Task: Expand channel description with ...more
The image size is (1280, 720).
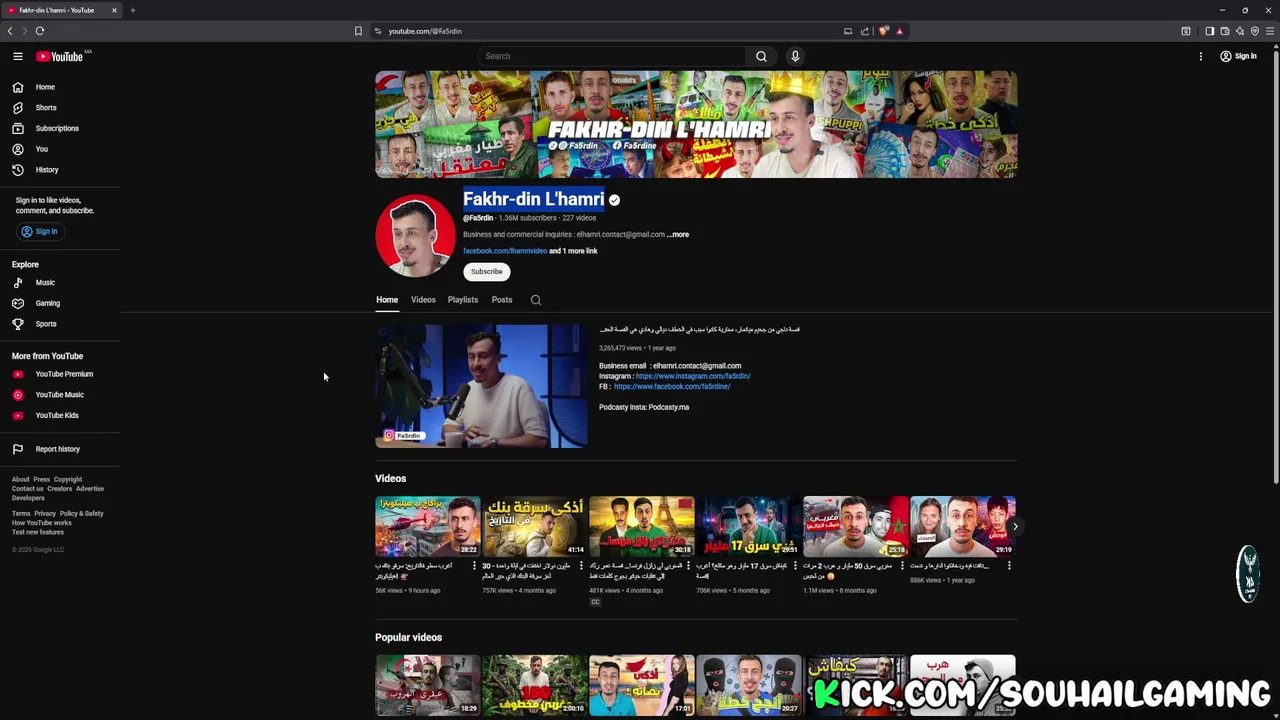Action: tap(678, 234)
